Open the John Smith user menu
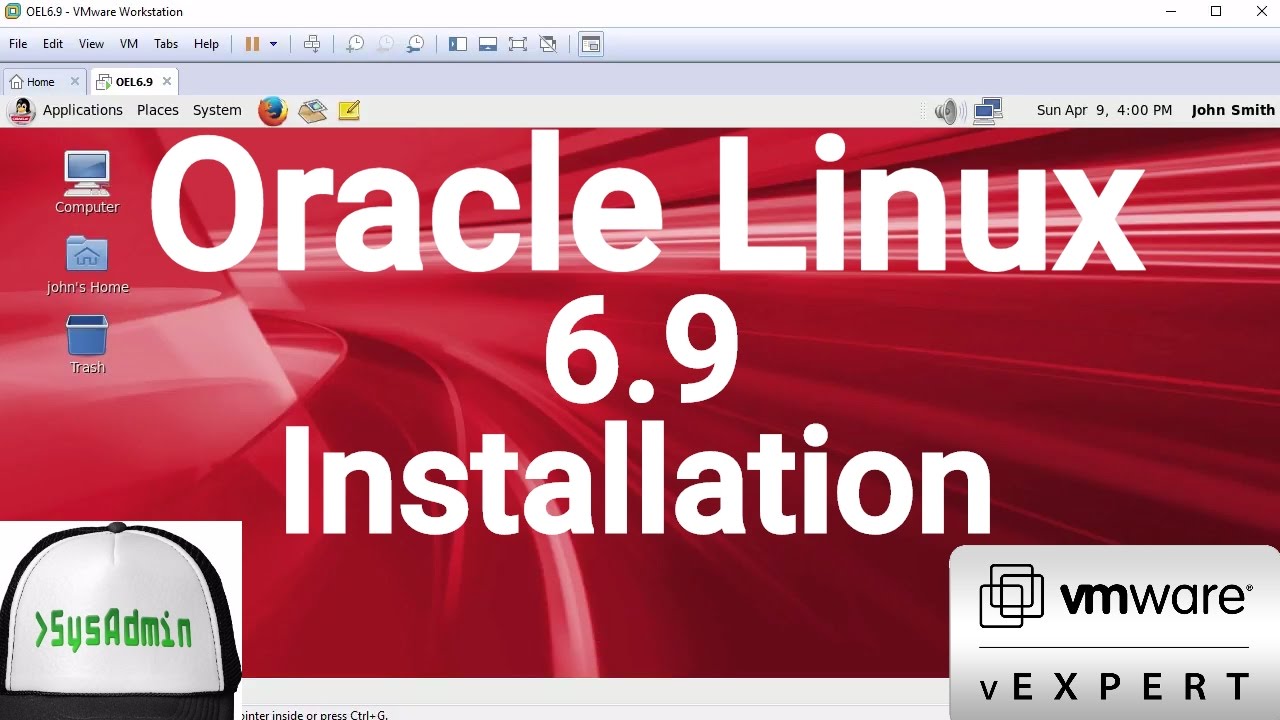The width and height of the screenshot is (1280, 720). (x=1233, y=110)
